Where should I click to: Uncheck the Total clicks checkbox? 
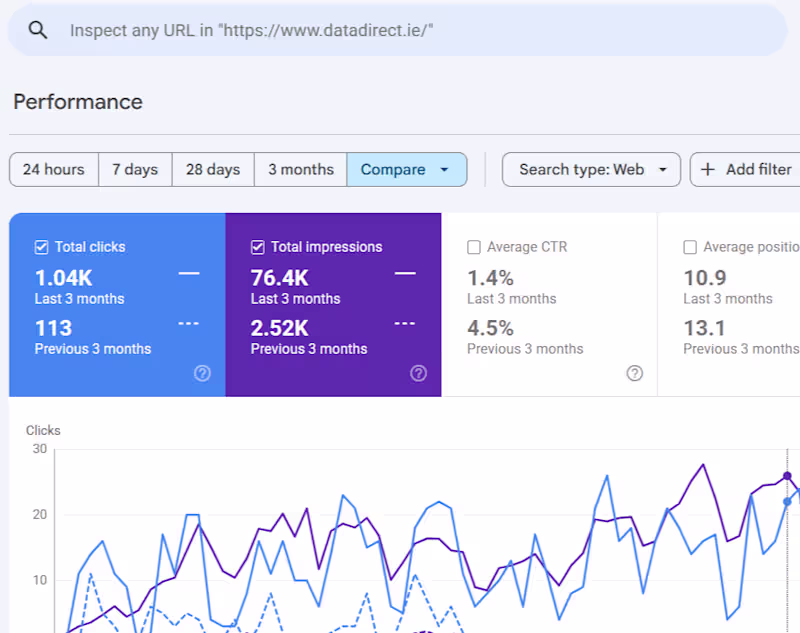pos(41,247)
